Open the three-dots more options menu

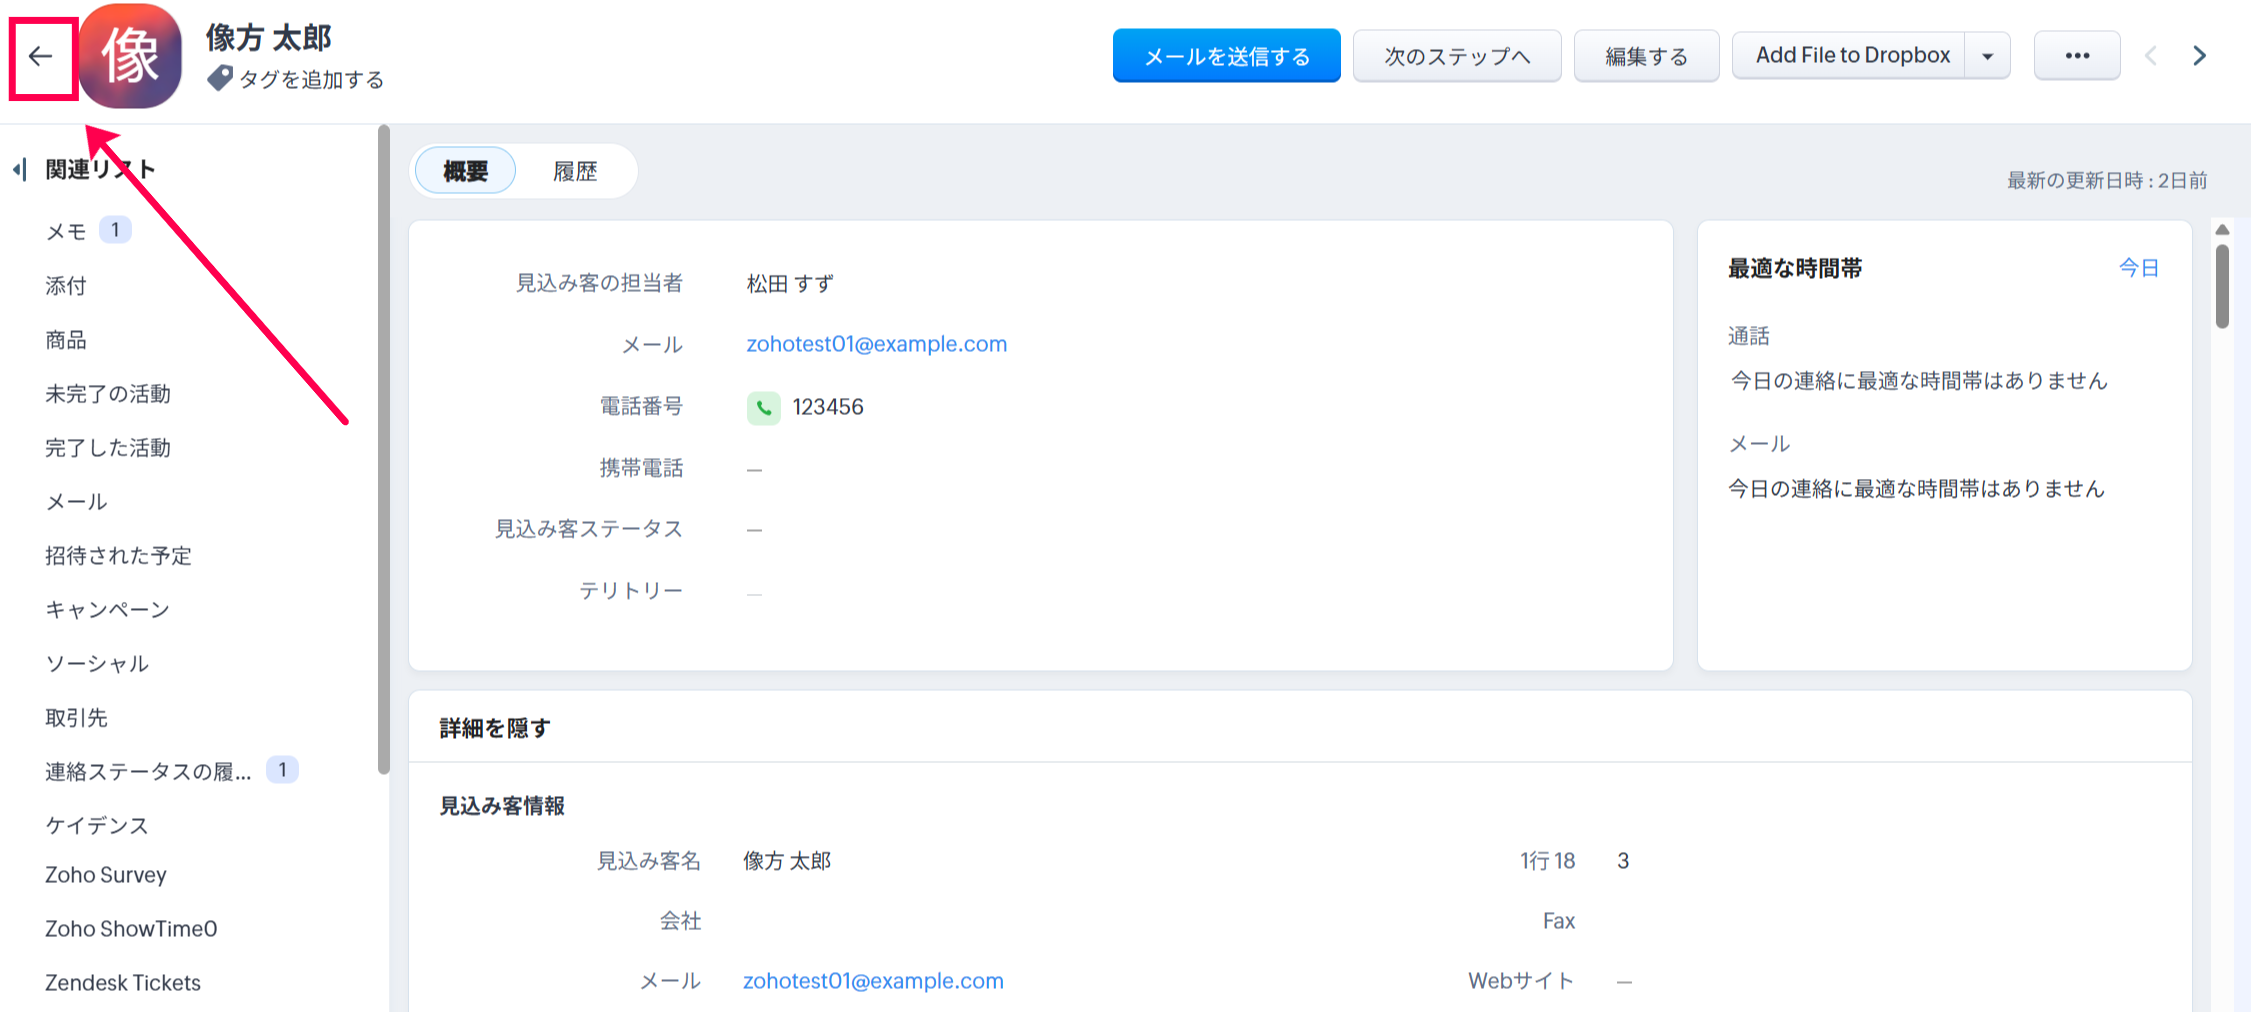2076,56
